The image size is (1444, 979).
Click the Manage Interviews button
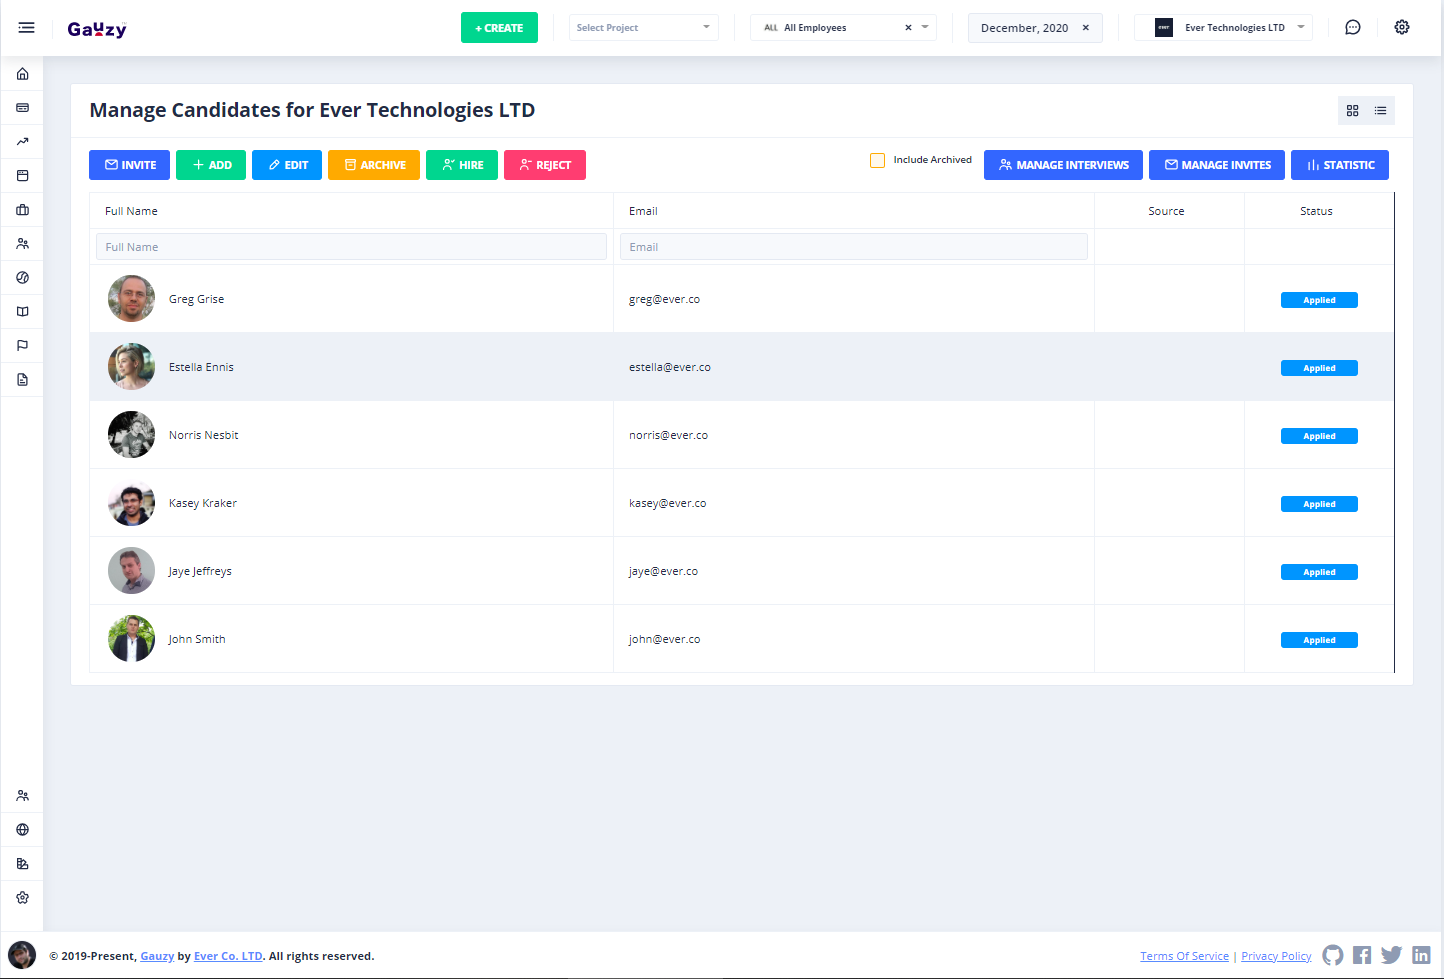(1062, 165)
